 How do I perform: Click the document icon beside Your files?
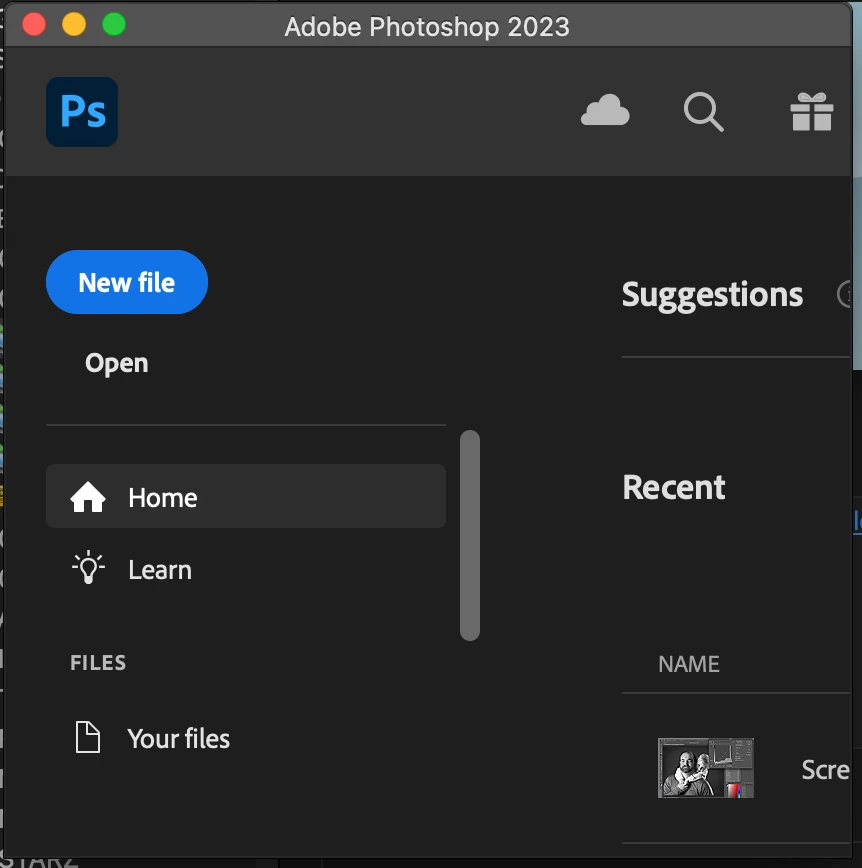87,737
